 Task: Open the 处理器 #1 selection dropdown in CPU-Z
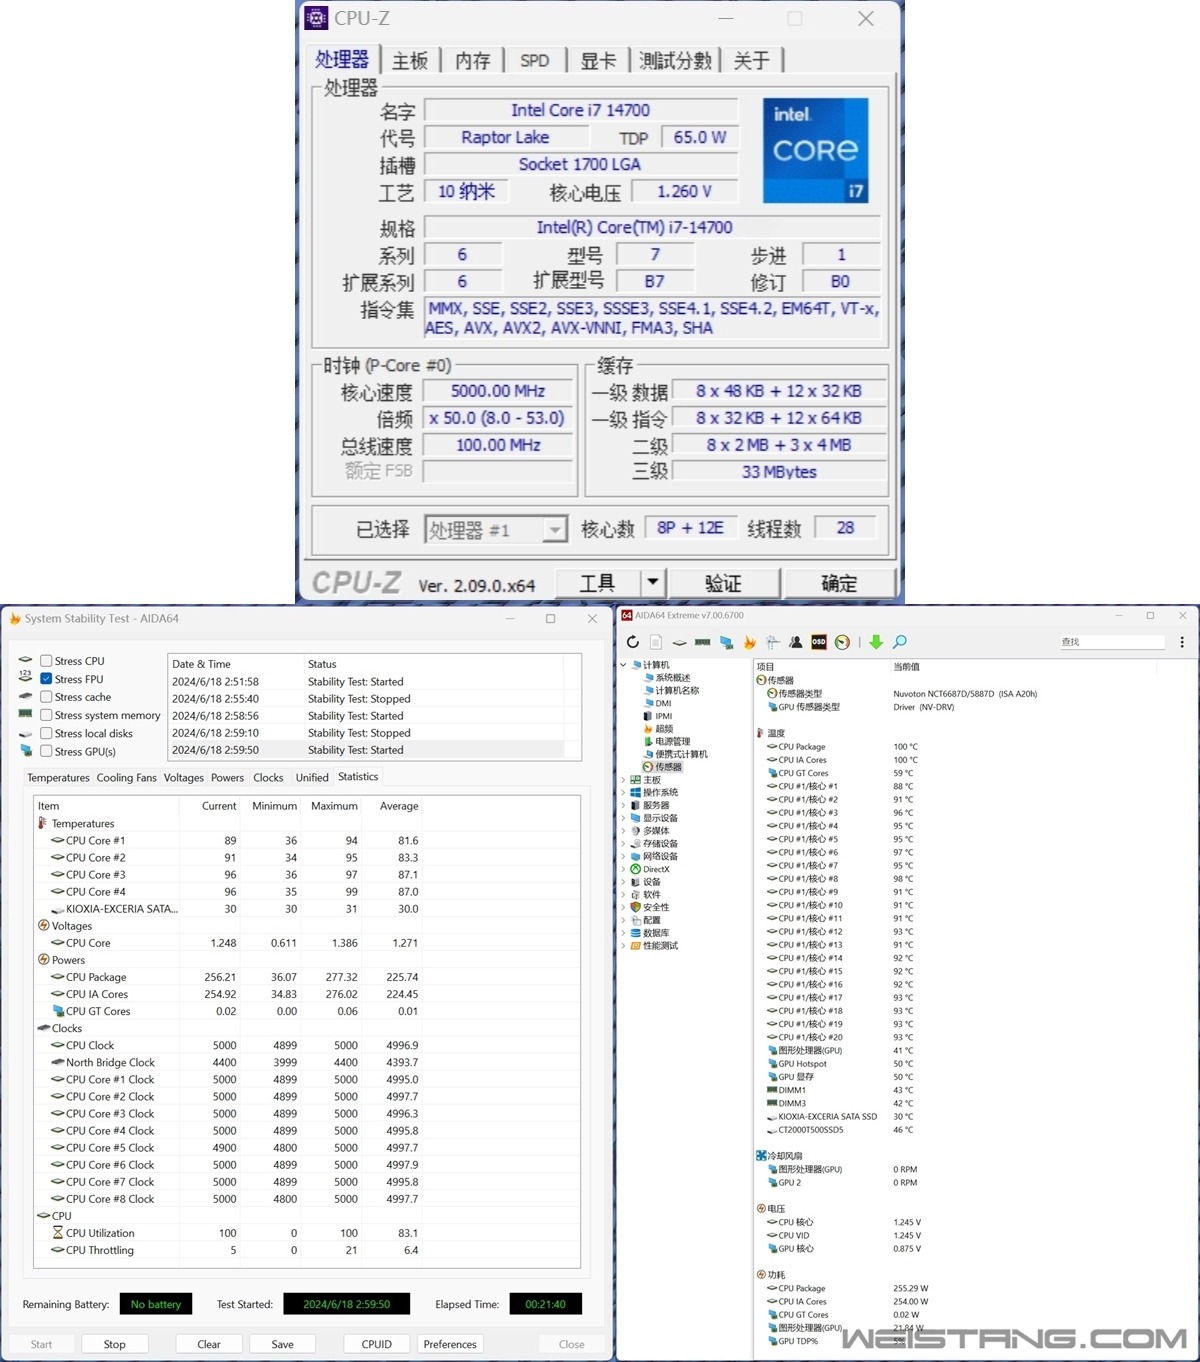point(496,529)
